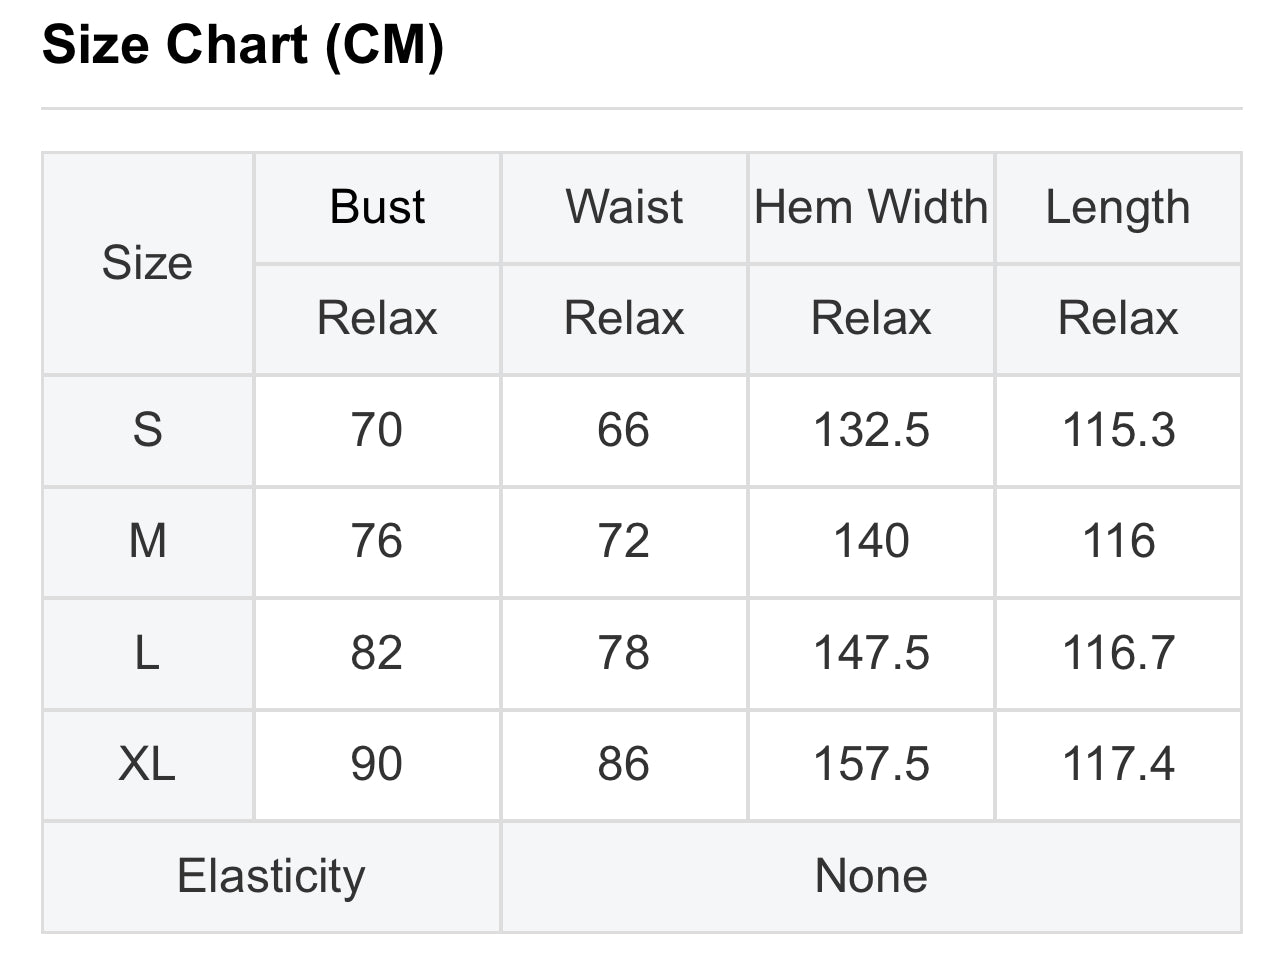
Task: Click the Length column header
Action: coord(1118,208)
